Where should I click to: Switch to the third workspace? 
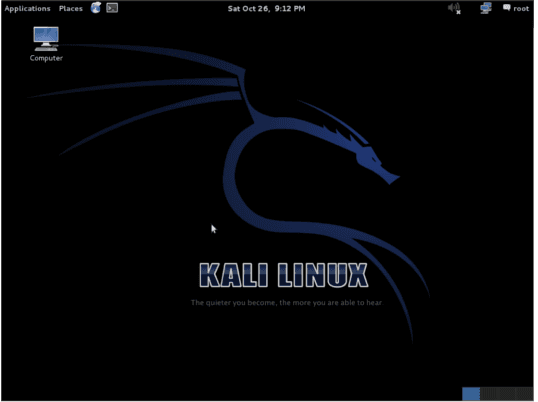coord(506,394)
